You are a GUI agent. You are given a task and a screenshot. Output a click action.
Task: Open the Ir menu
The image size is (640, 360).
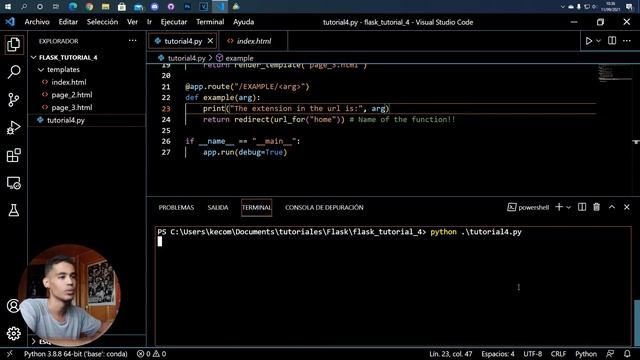click(149, 22)
